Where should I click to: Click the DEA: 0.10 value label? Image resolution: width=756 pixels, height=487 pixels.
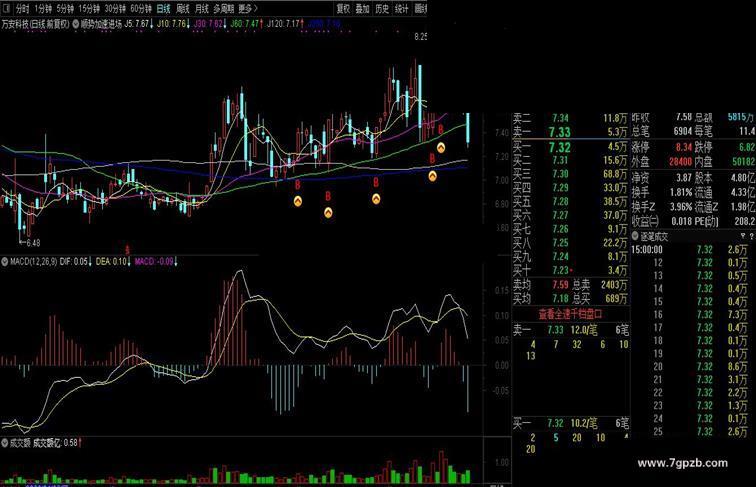113,261
